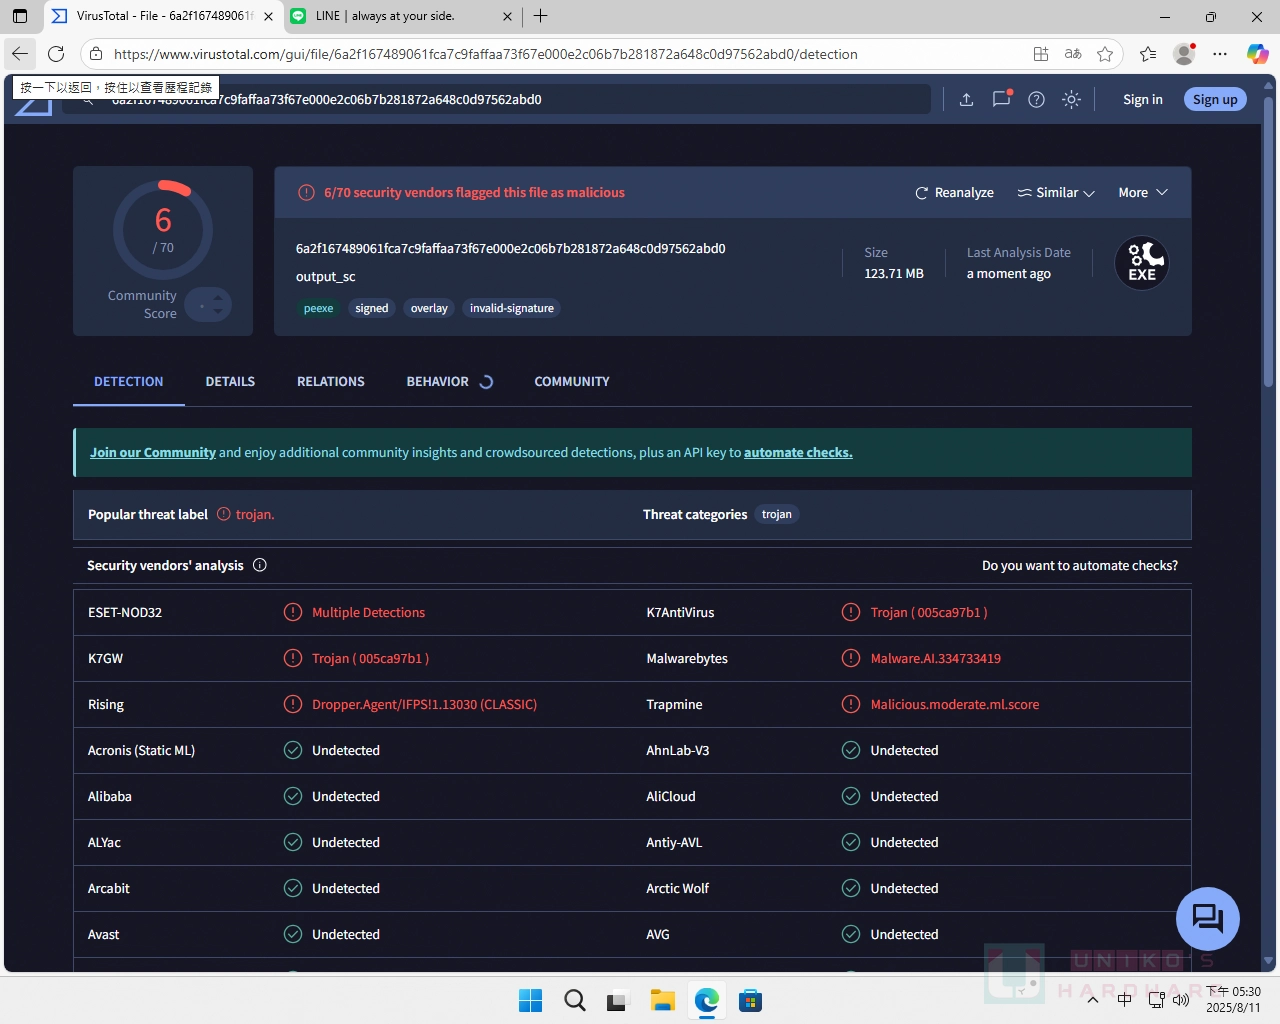Click the invalid-signature tag
Screen dimensions: 1280x1024
pos(511,308)
